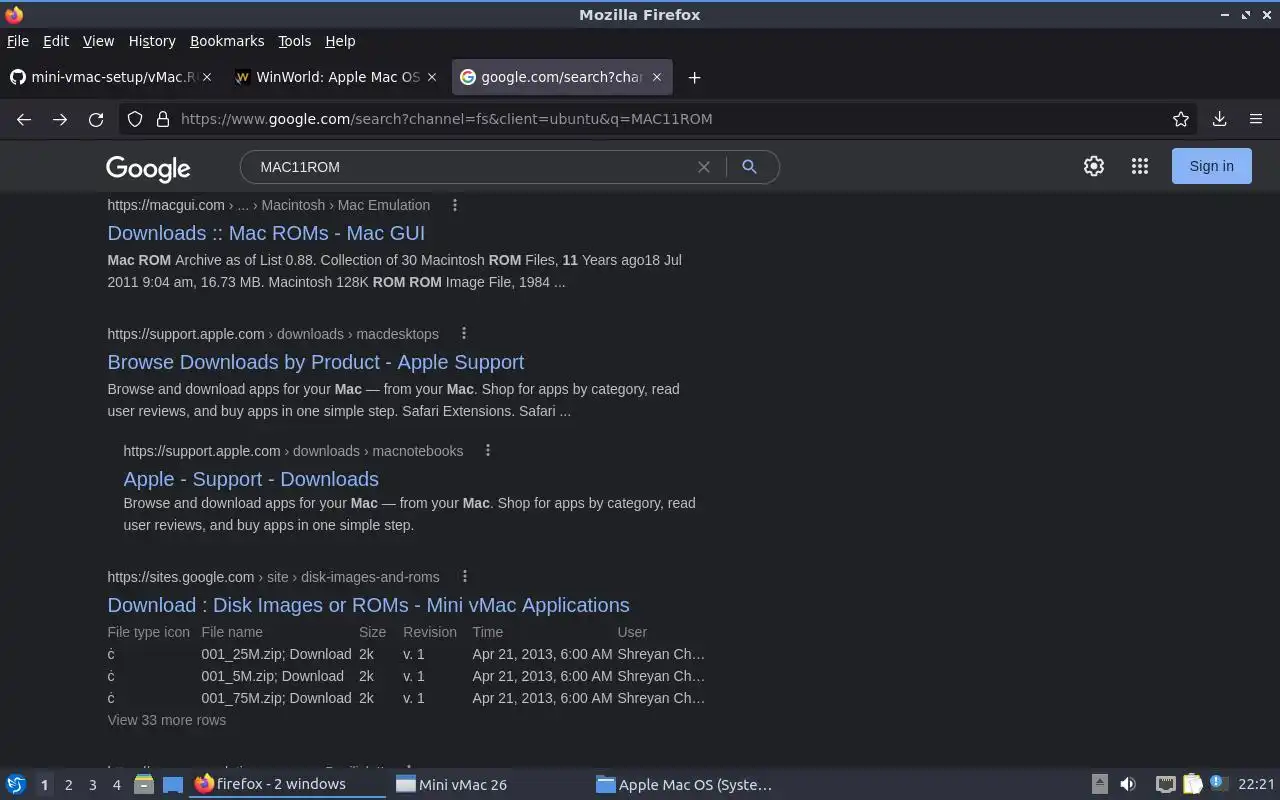Open the system start menu icon

(x=16, y=784)
